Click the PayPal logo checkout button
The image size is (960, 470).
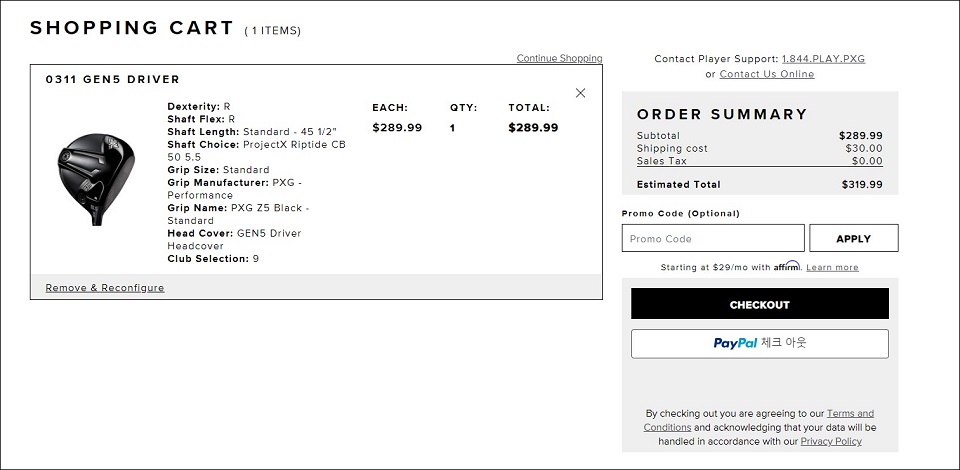tap(759, 343)
